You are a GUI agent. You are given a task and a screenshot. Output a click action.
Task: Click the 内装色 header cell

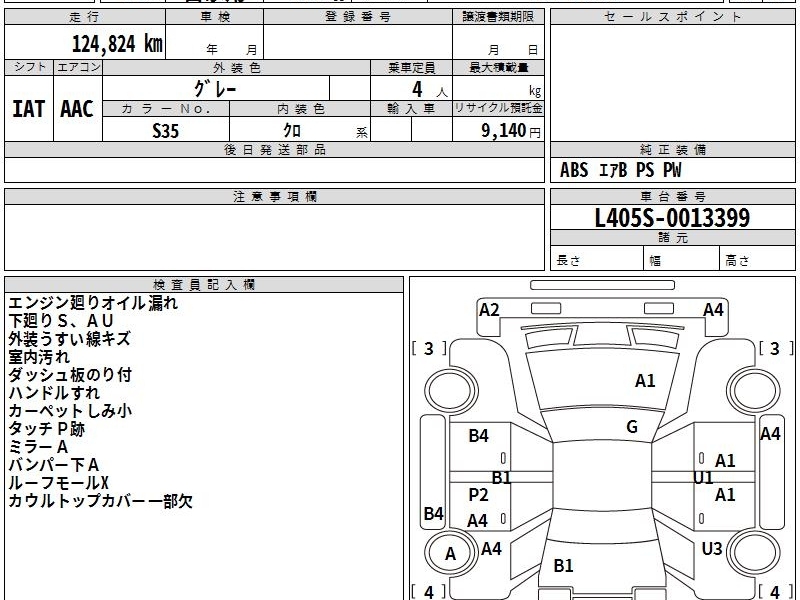click(301, 109)
